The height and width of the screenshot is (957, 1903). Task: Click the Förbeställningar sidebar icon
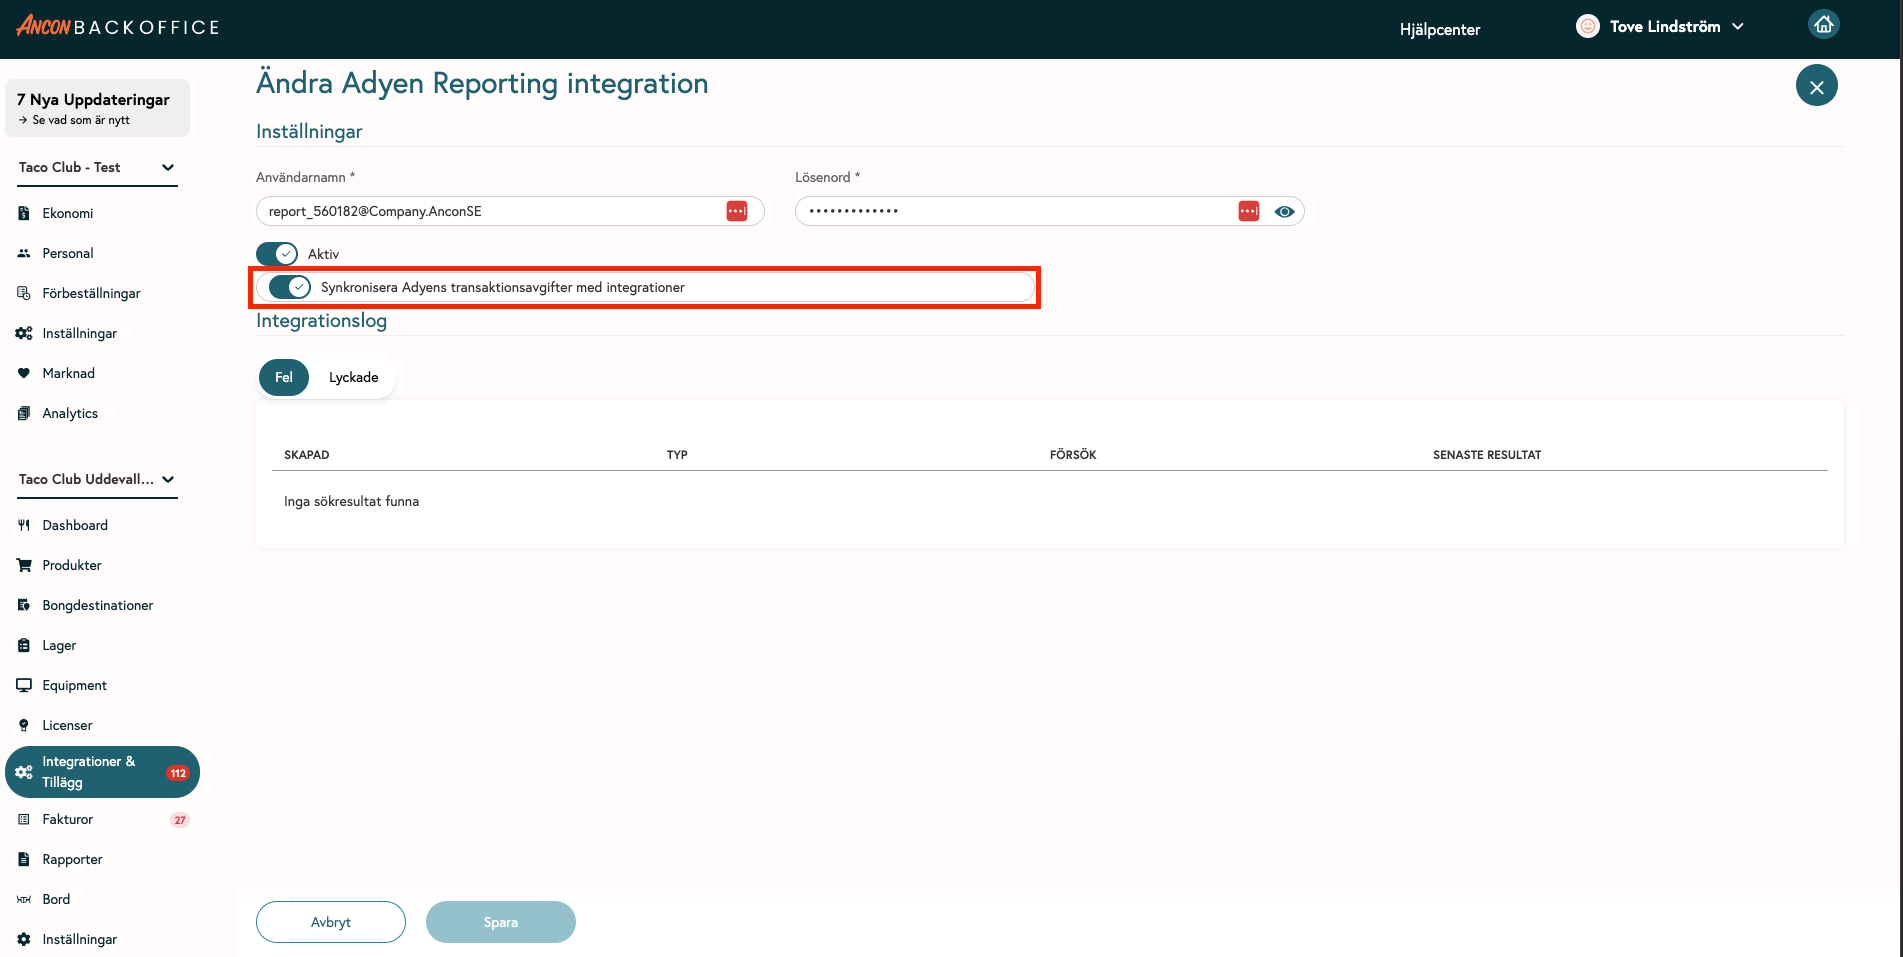tap(24, 293)
